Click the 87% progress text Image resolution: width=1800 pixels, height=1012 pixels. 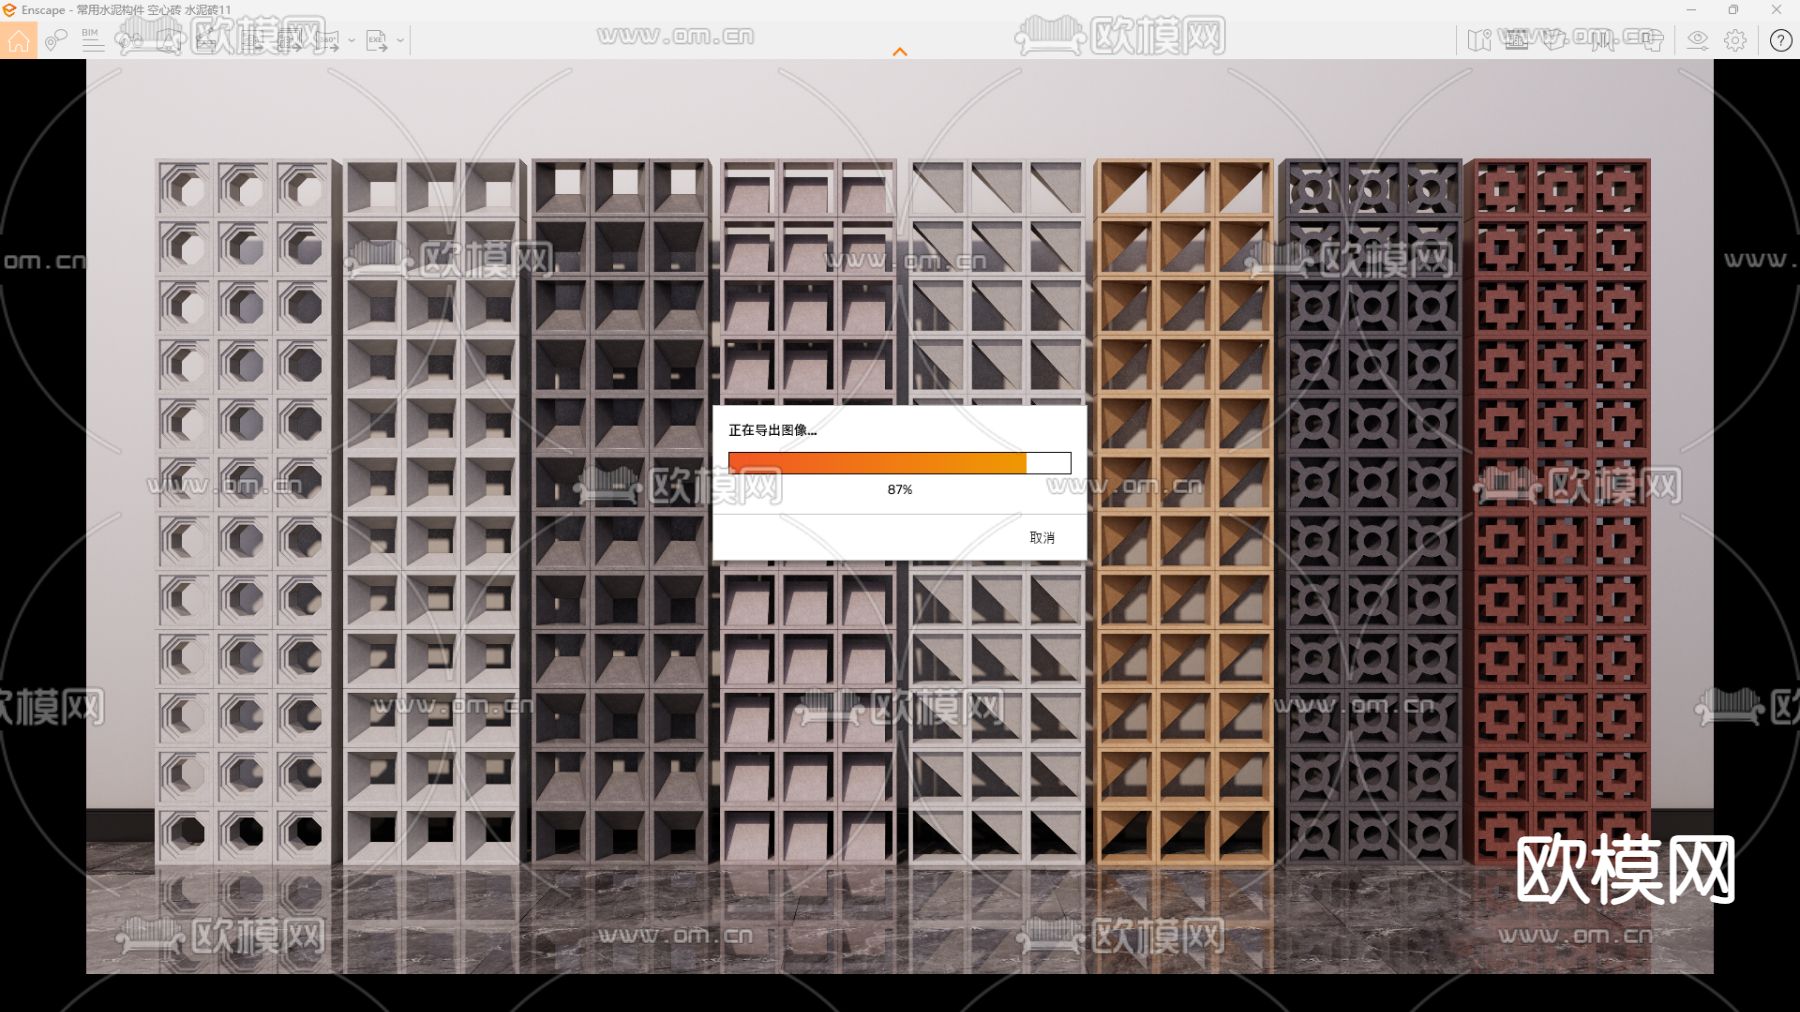900,490
